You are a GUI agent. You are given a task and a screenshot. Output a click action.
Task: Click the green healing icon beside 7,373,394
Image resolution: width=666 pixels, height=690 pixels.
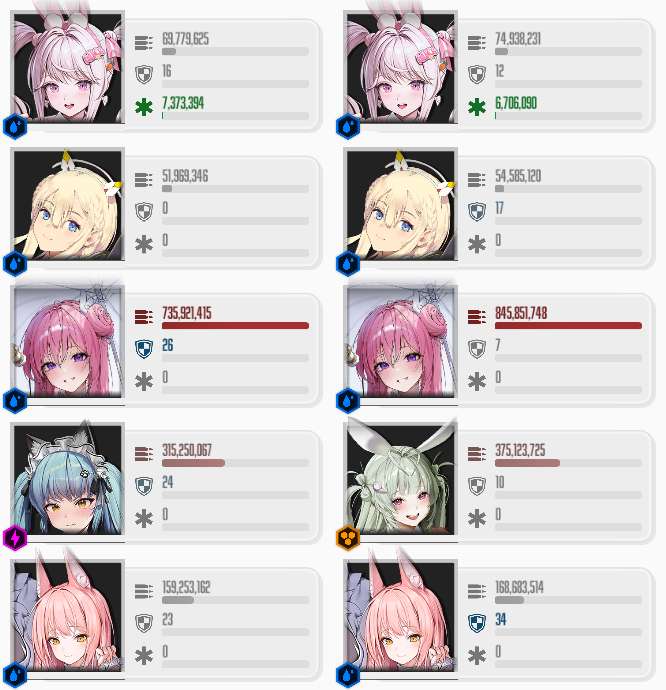tap(144, 107)
